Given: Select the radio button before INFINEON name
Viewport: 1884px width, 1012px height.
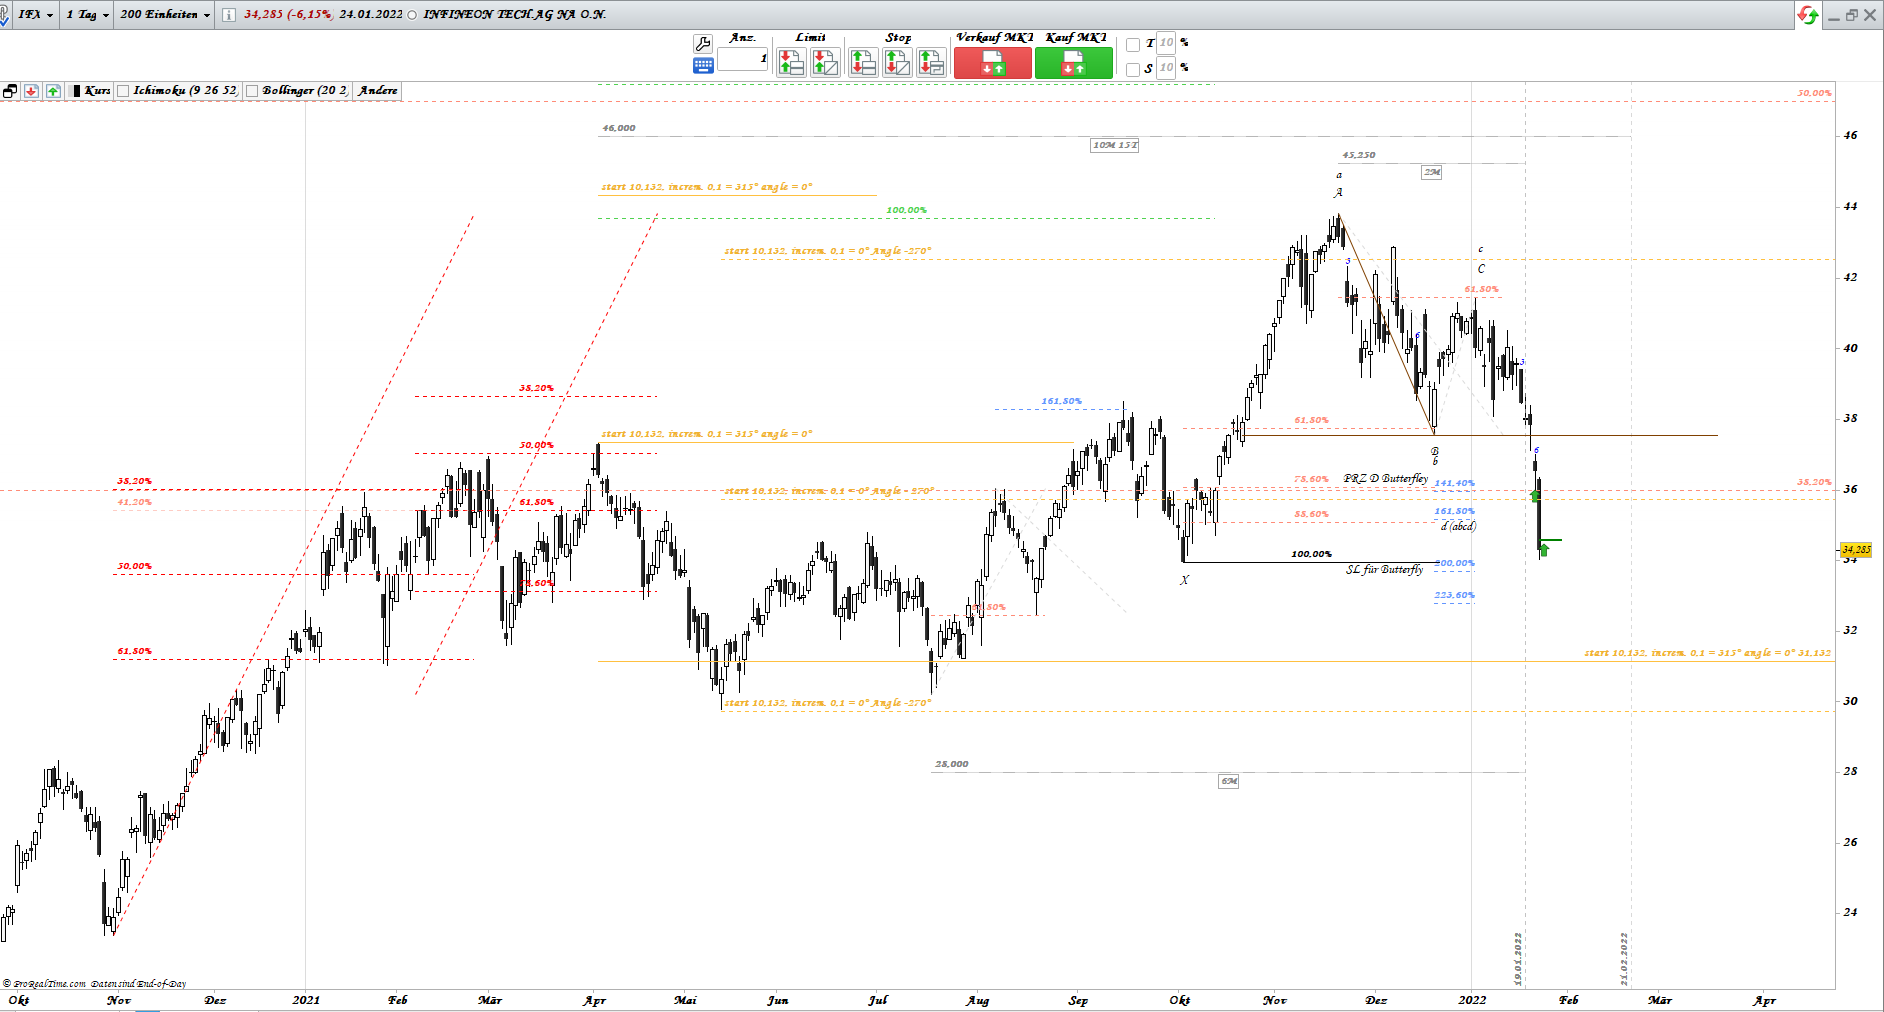Looking at the screenshot, I should [412, 15].
